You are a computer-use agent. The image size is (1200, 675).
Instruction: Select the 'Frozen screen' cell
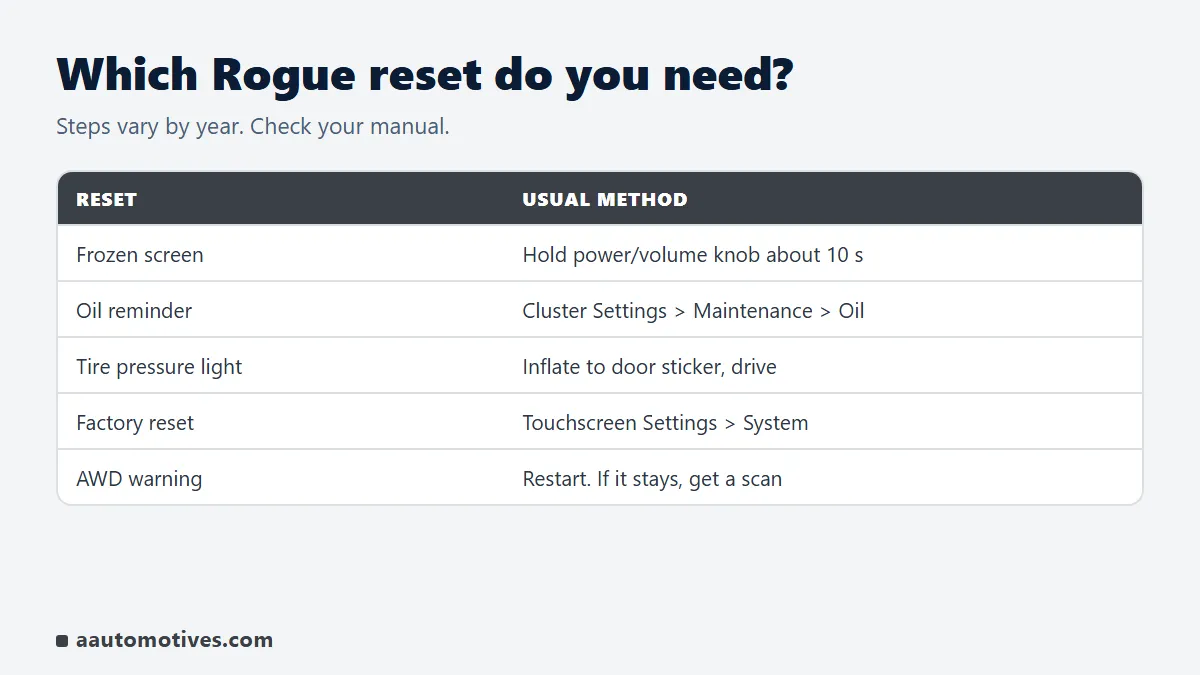pyautogui.click(x=140, y=255)
